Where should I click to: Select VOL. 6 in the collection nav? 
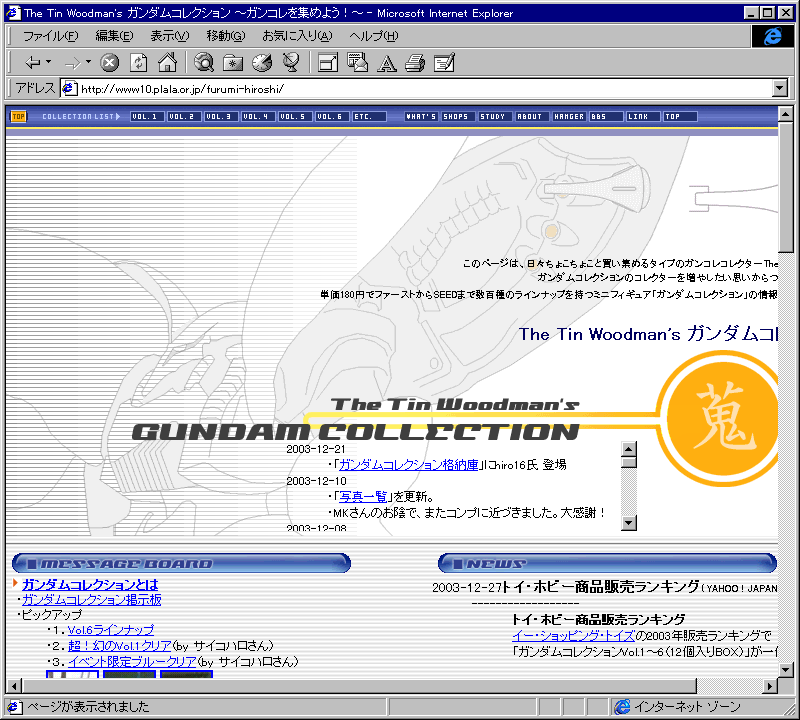(332, 116)
